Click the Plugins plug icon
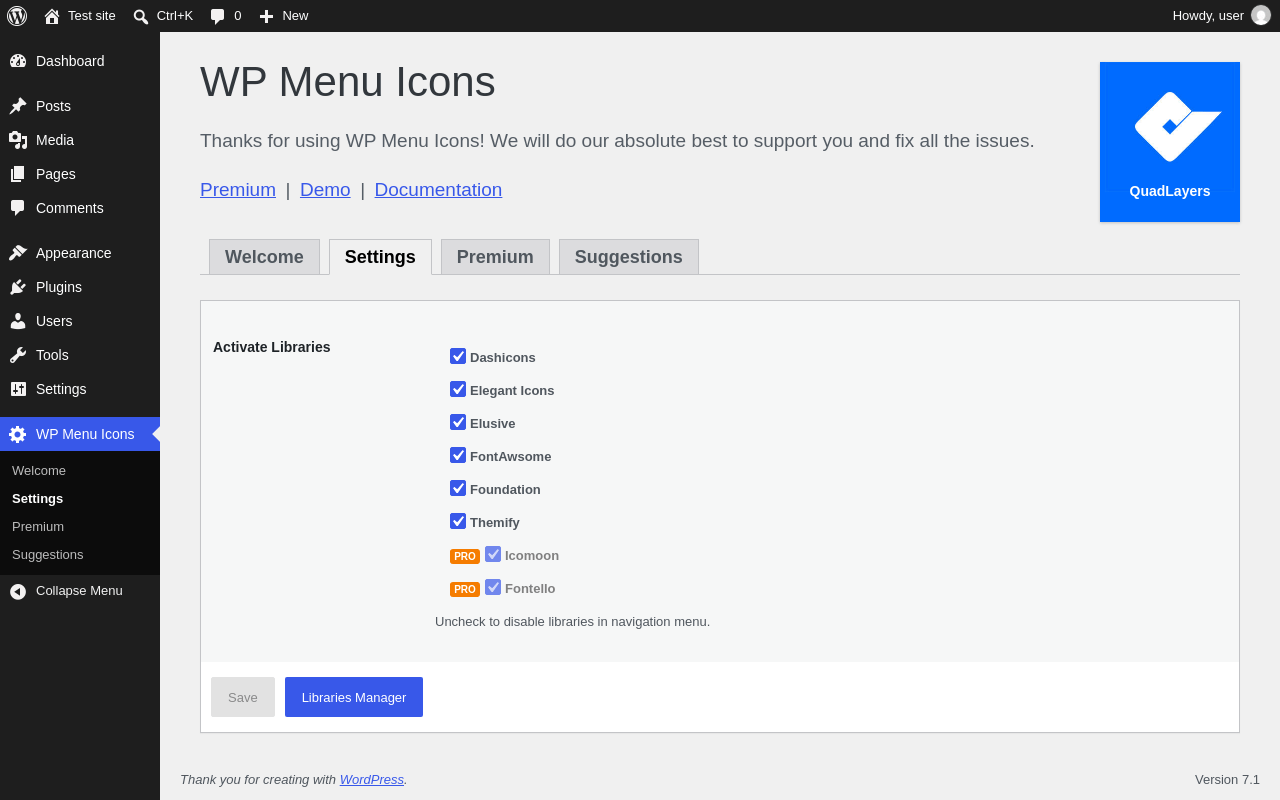The width and height of the screenshot is (1280, 800). coord(18,287)
